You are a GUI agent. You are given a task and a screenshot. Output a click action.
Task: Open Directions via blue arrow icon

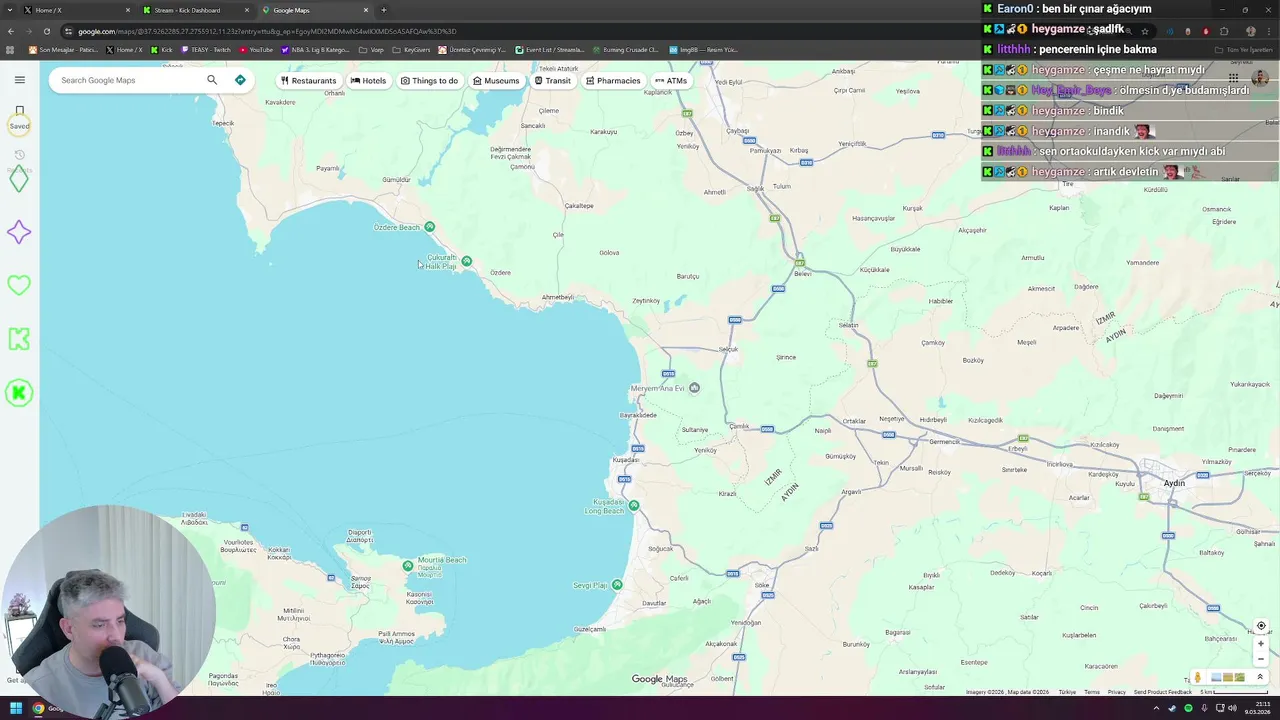pyautogui.click(x=240, y=80)
